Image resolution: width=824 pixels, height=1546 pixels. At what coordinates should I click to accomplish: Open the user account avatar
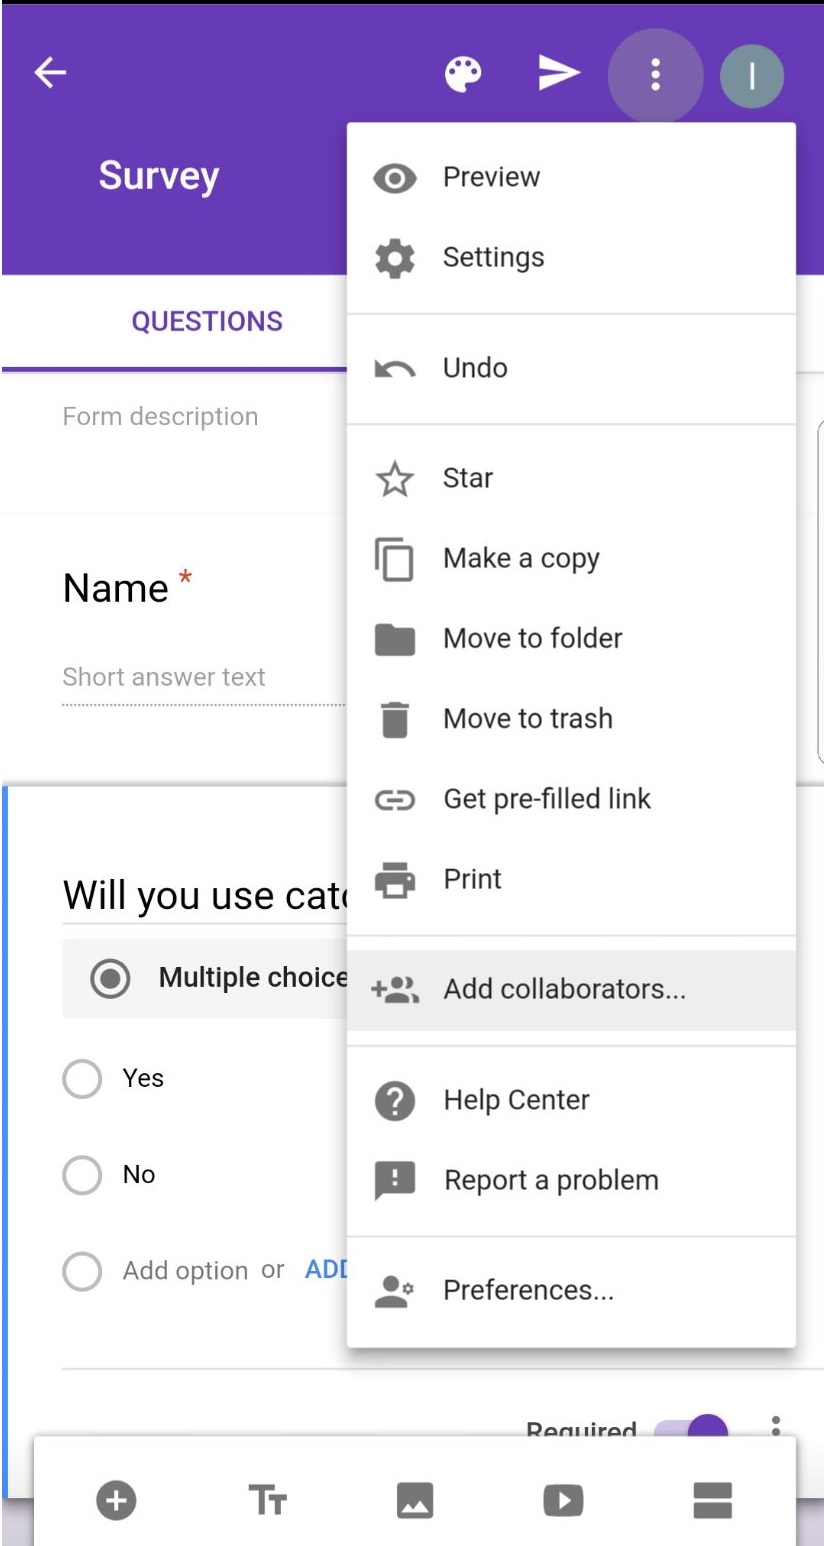tap(751, 75)
